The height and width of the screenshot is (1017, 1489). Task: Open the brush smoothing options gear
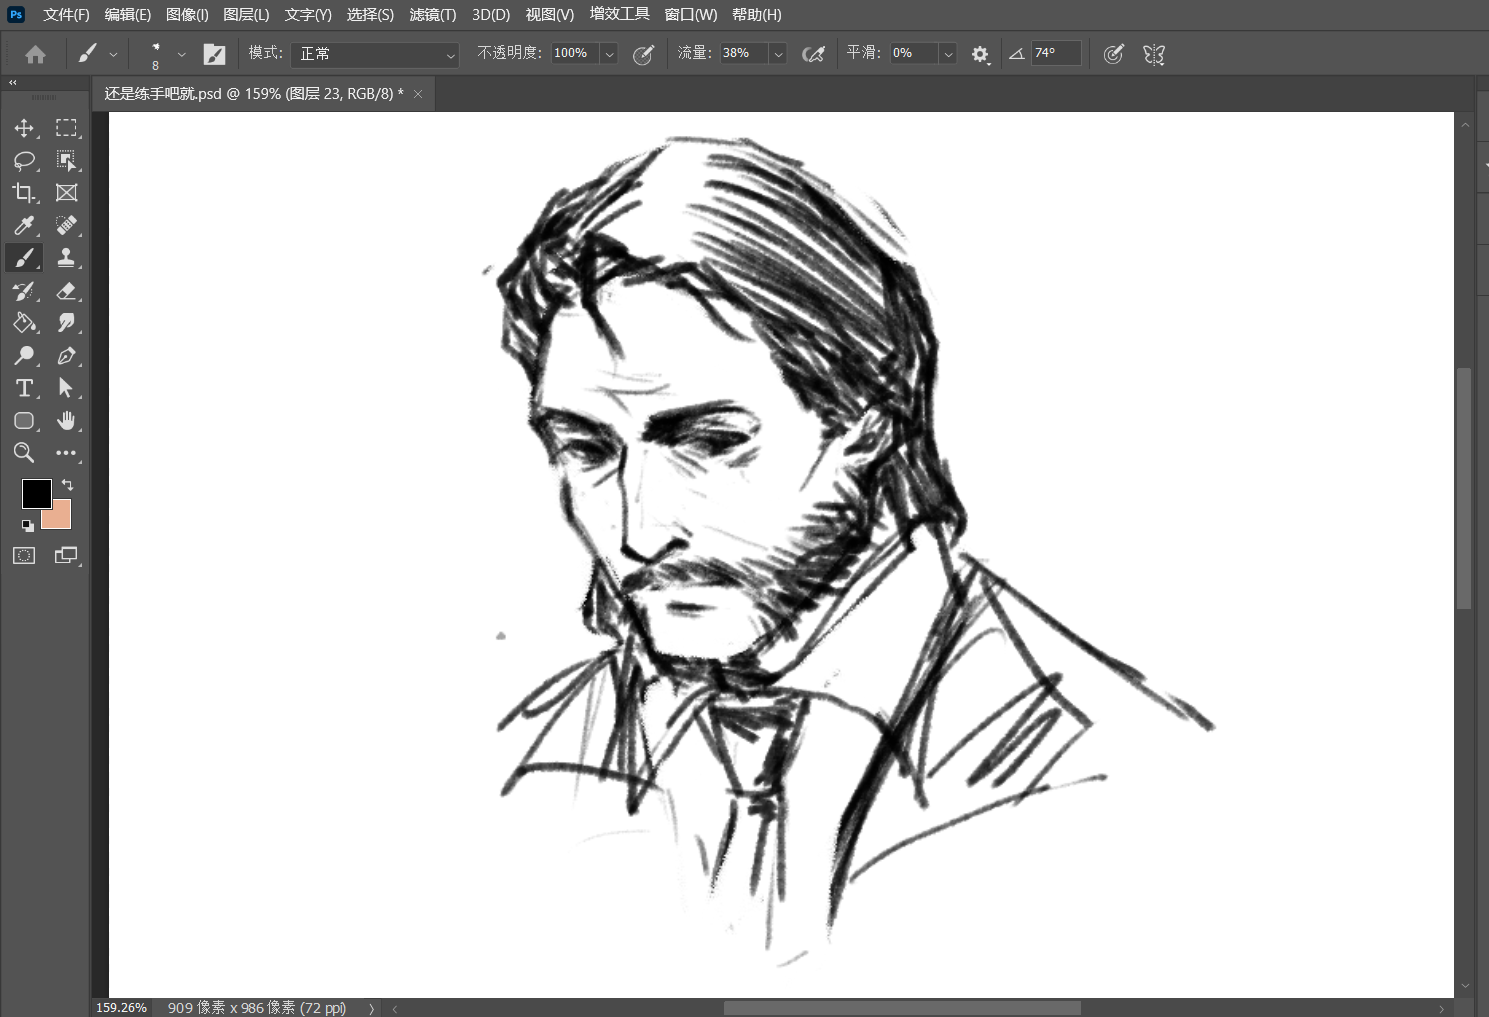pos(980,55)
